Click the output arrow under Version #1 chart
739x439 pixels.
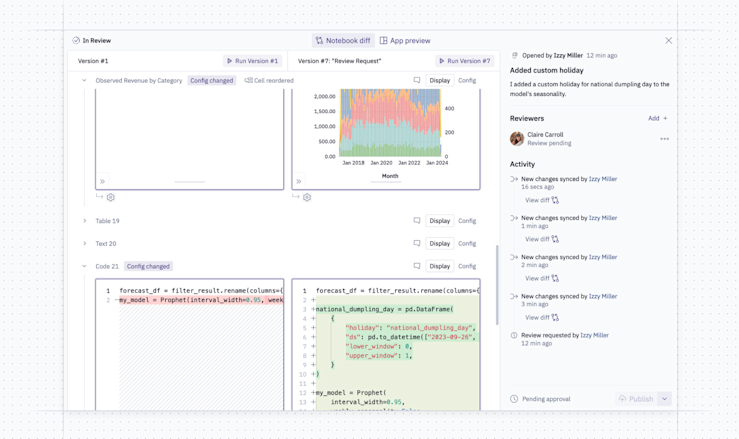[99, 197]
